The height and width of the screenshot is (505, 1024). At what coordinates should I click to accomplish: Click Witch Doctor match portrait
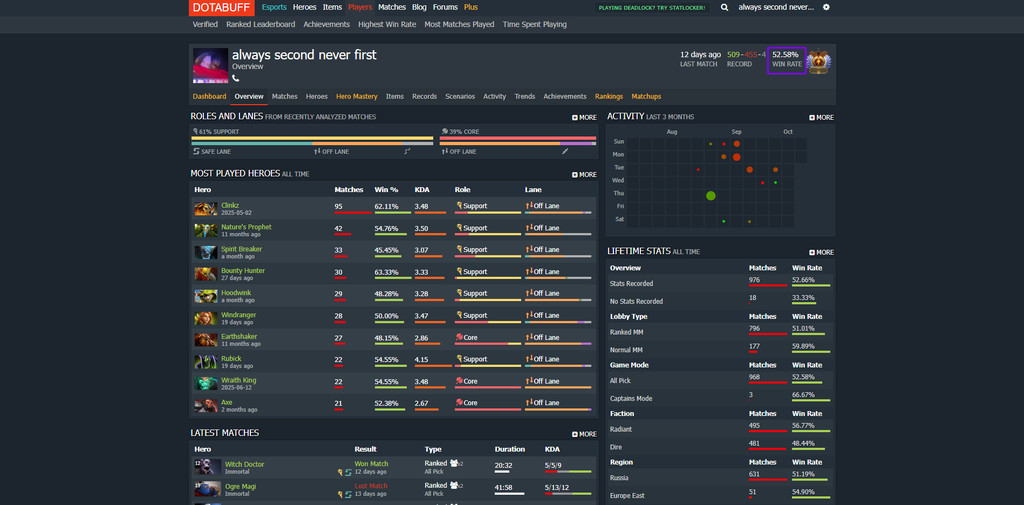click(x=208, y=467)
